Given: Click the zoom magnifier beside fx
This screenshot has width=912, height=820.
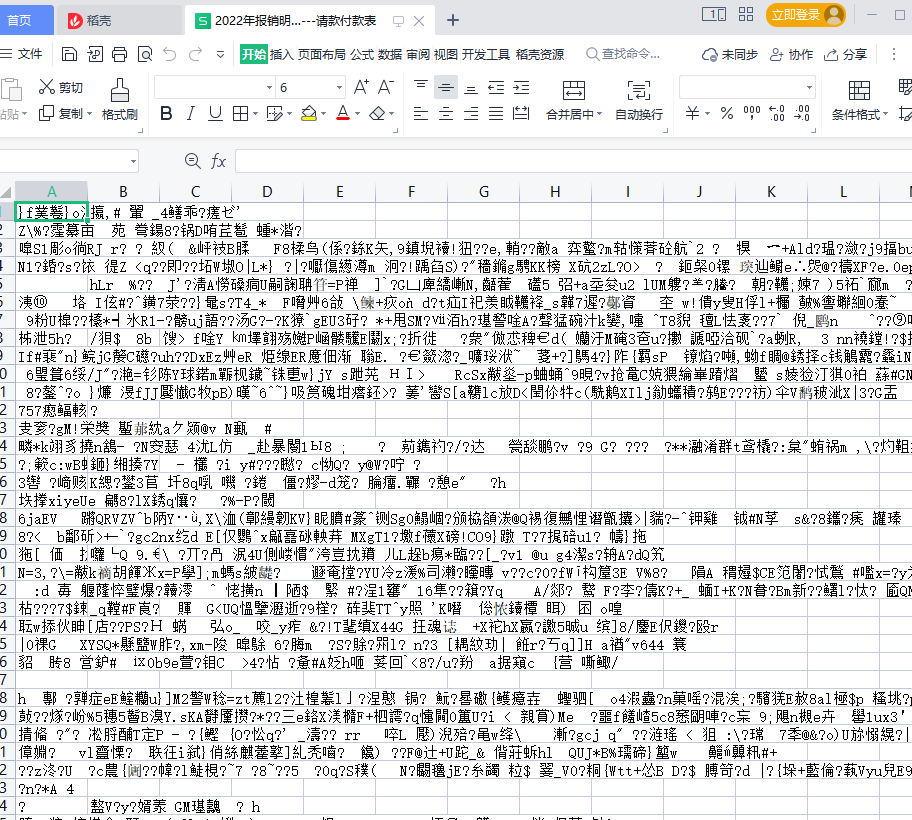Looking at the screenshot, I should (193, 161).
